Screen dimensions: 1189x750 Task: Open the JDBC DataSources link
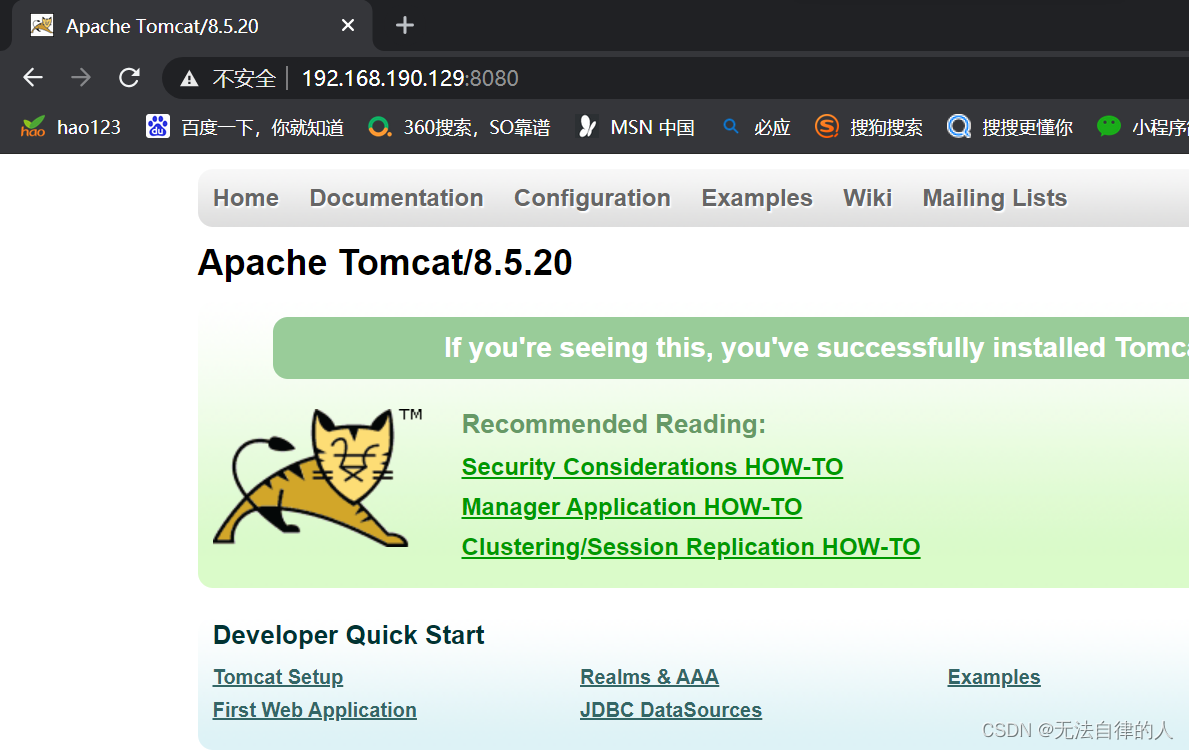pos(671,710)
